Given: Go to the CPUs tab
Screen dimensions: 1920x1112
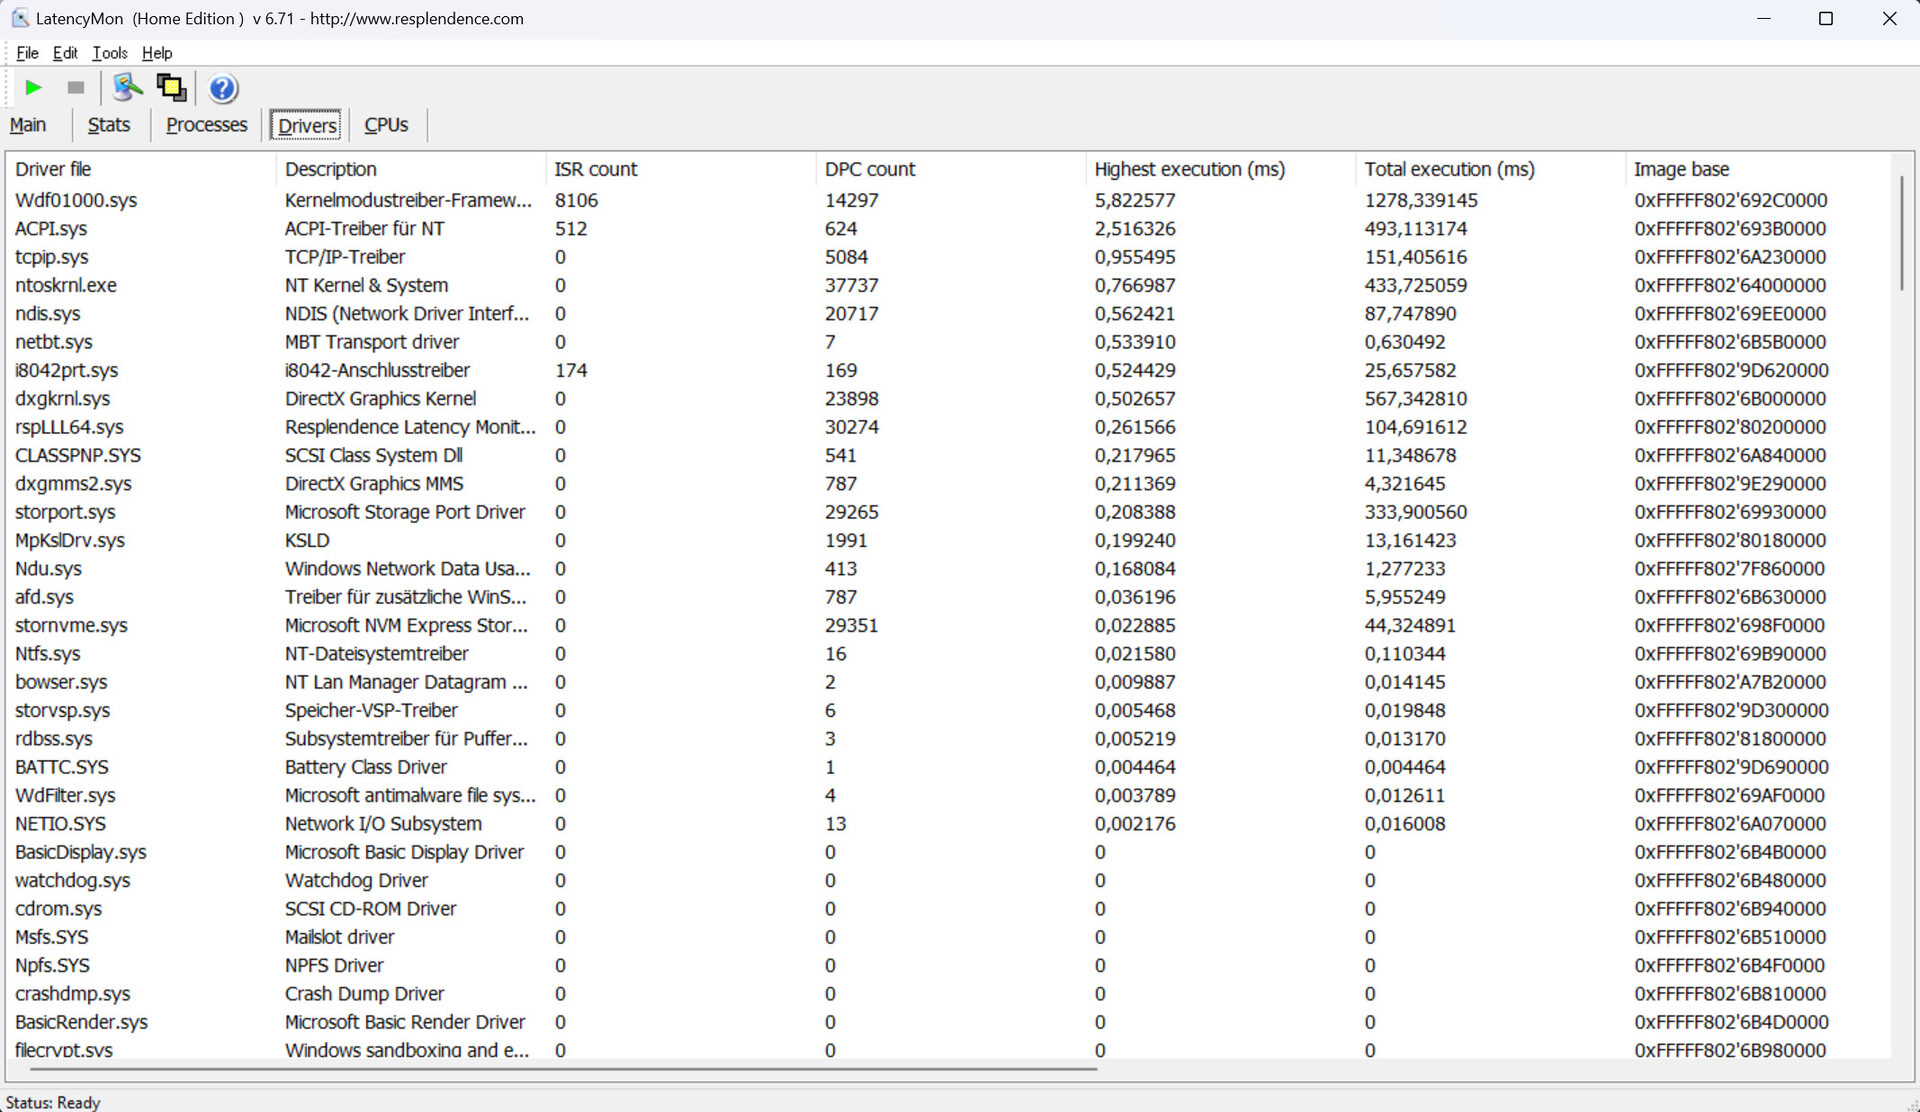Looking at the screenshot, I should (386, 125).
